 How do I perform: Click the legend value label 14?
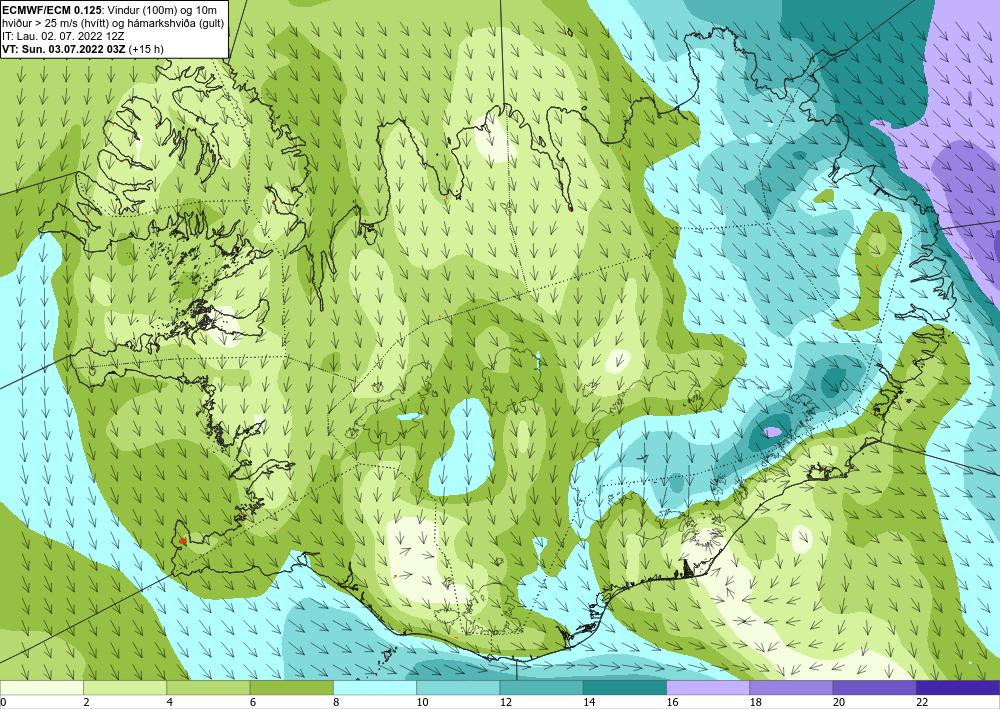[589, 702]
